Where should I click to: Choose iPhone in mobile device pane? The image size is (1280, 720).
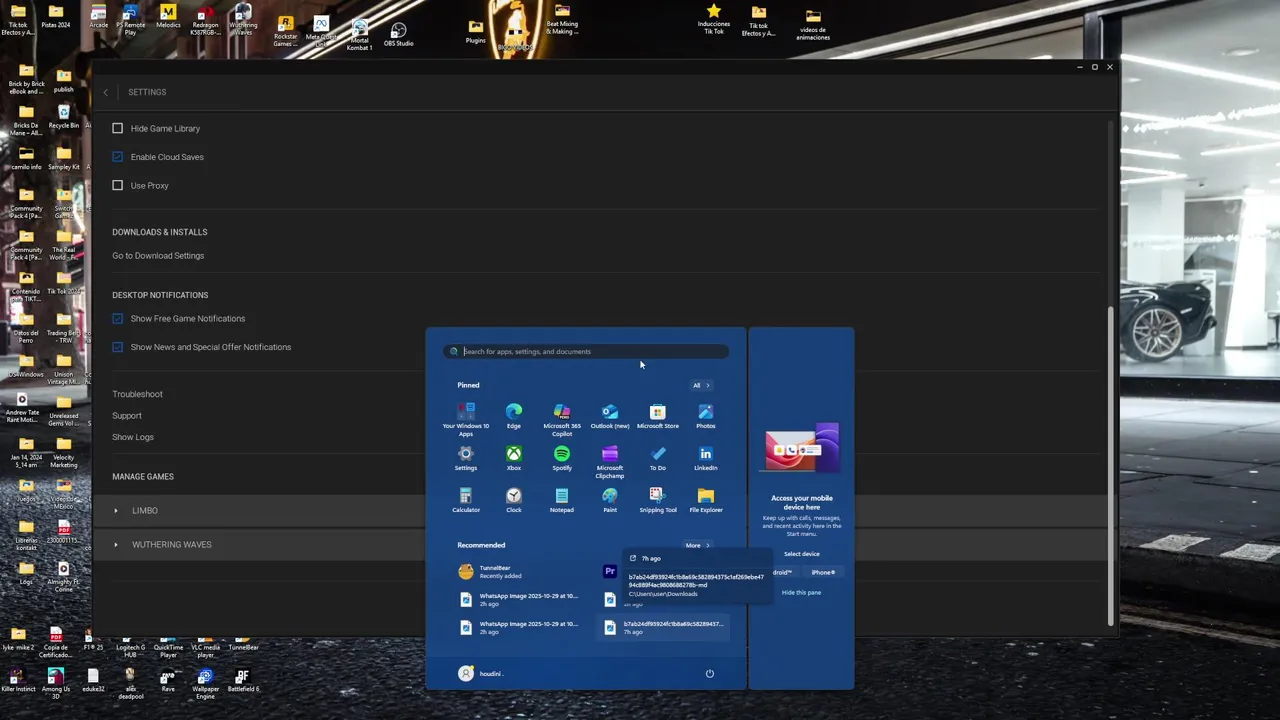pyautogui.click(x=823, y=573)
